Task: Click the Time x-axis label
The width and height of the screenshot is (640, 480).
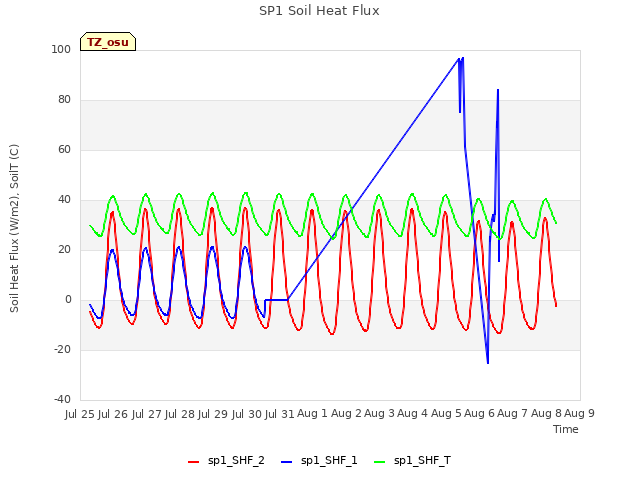Action: coord(565,429)
